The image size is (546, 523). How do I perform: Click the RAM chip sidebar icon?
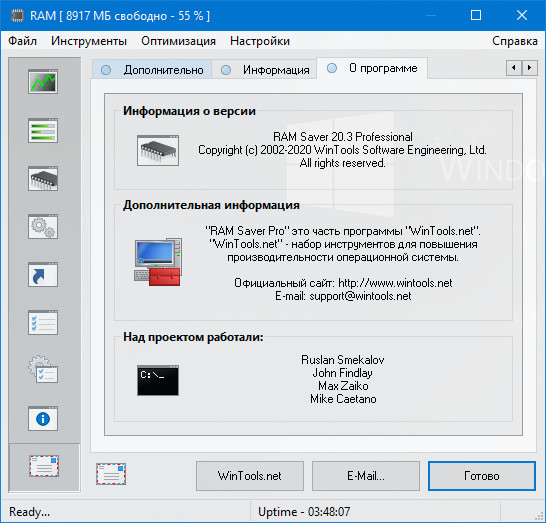[x=43, y=178]
